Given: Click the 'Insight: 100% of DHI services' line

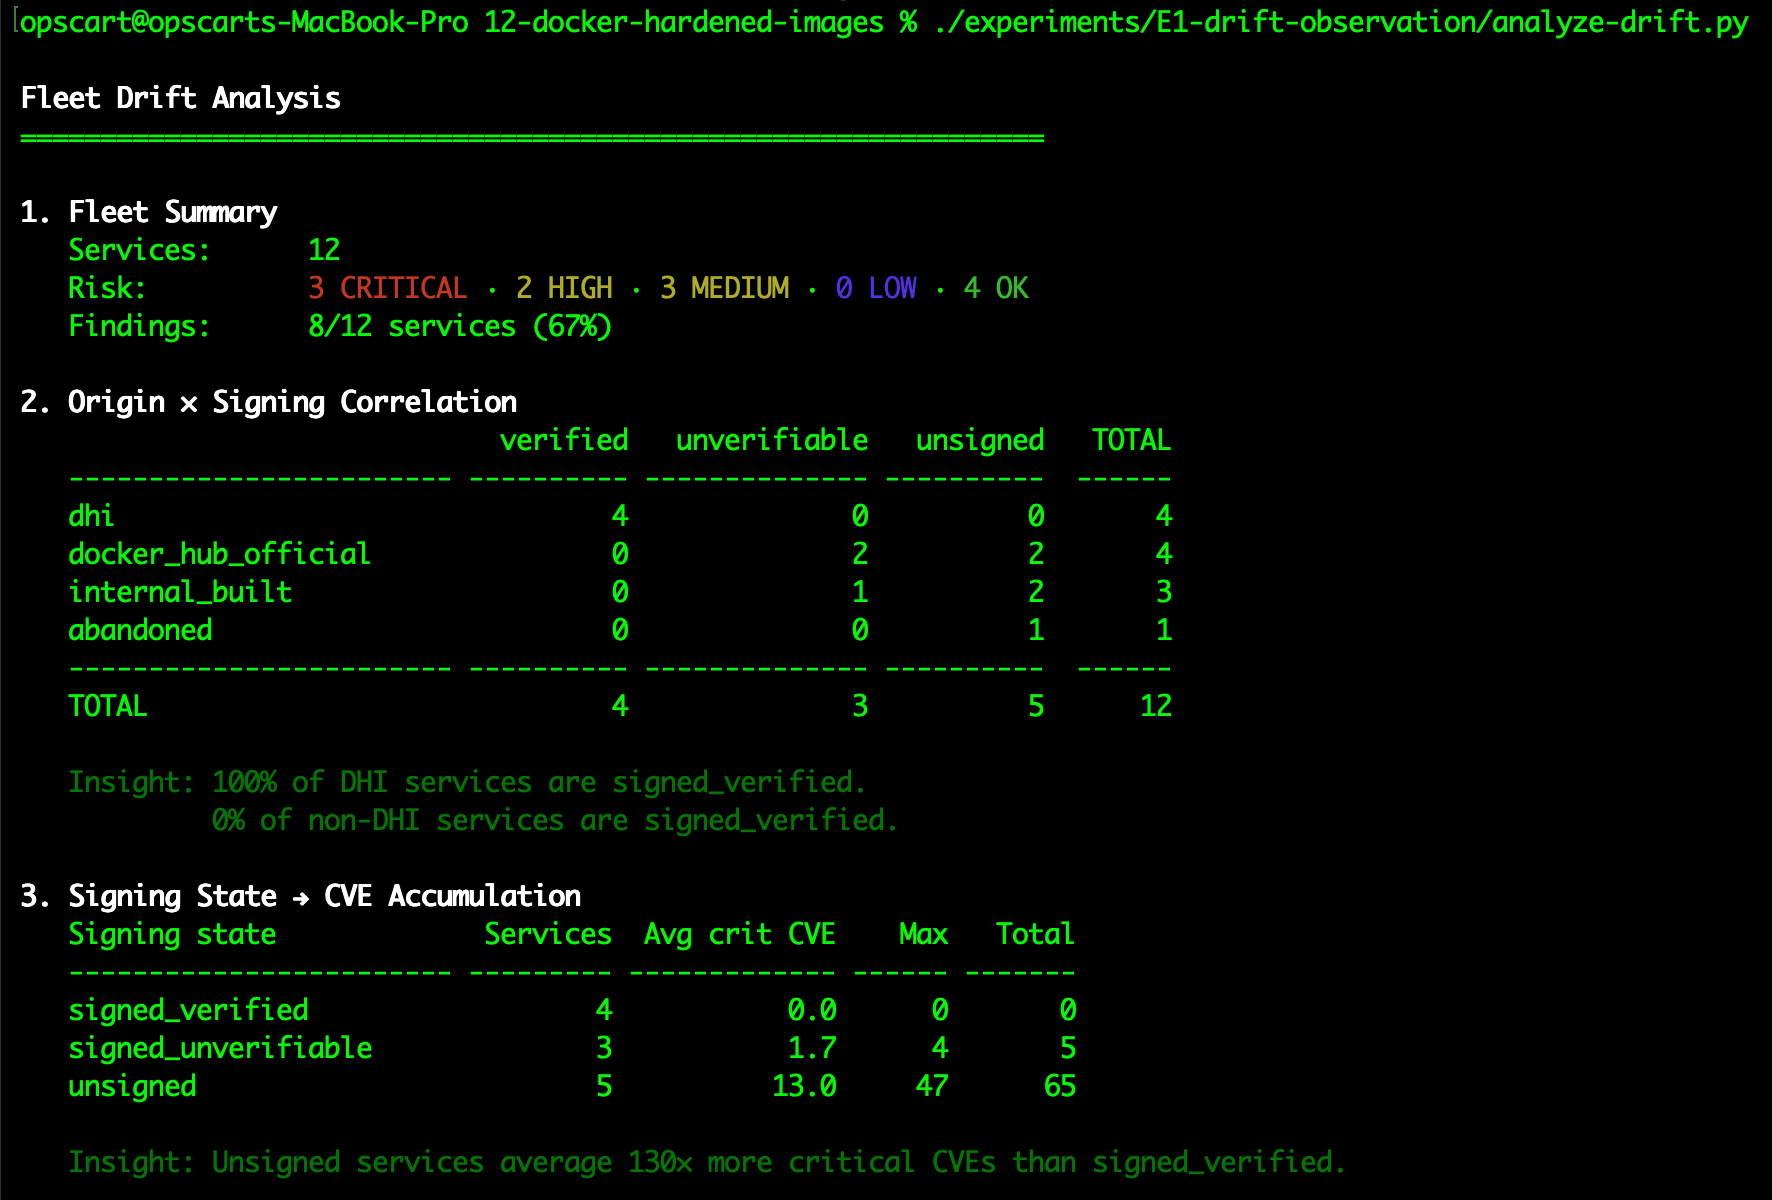Looking at the screenshot, I should click(467, 782).
